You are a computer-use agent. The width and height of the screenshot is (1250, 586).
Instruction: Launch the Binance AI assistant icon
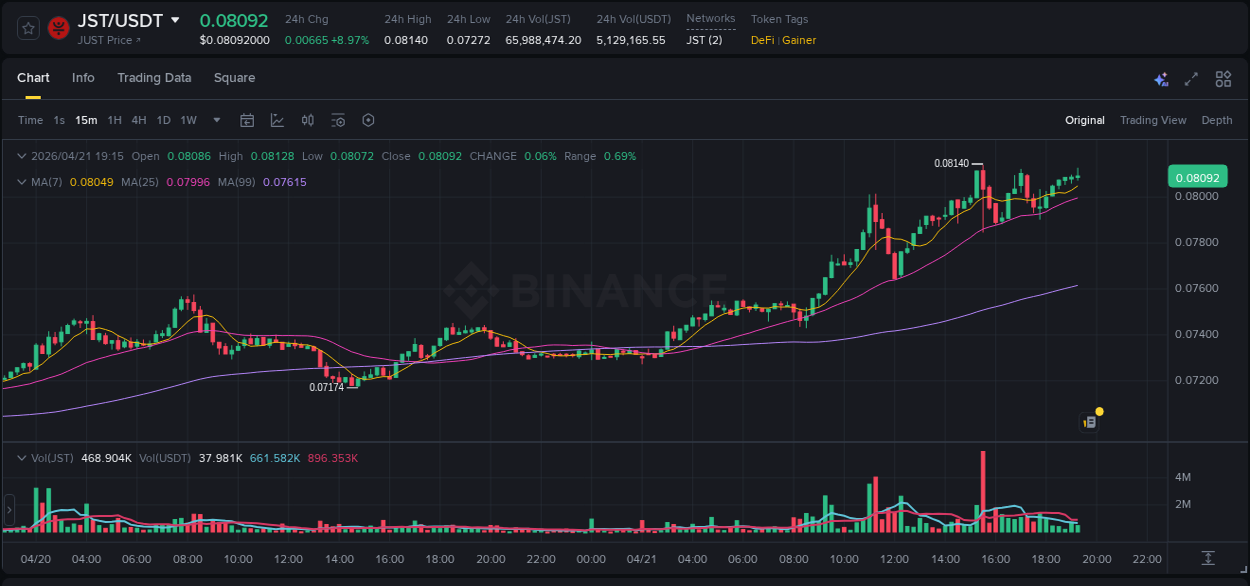click(1161, 78)
